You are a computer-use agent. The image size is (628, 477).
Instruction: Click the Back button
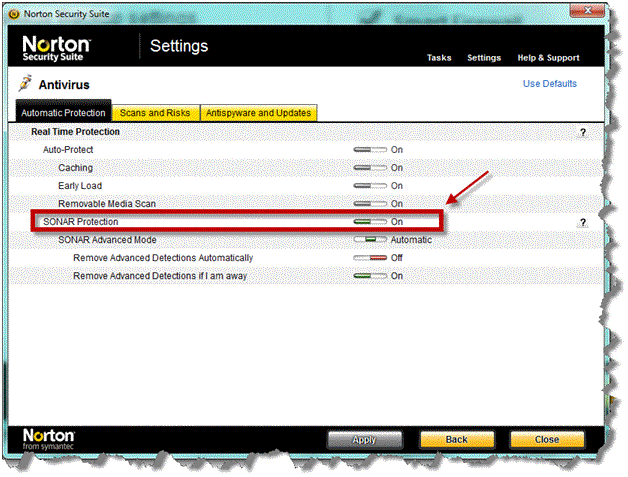(457, 439)
